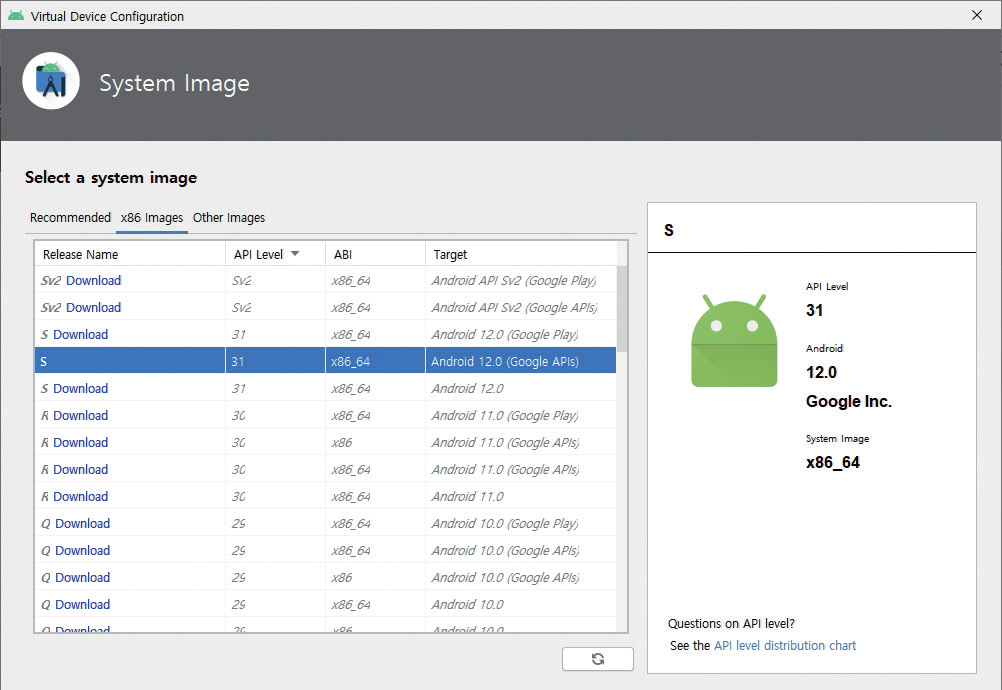Download R image with plain Android 11.0 target
1002x690 pixels.
tap(81, 496)
